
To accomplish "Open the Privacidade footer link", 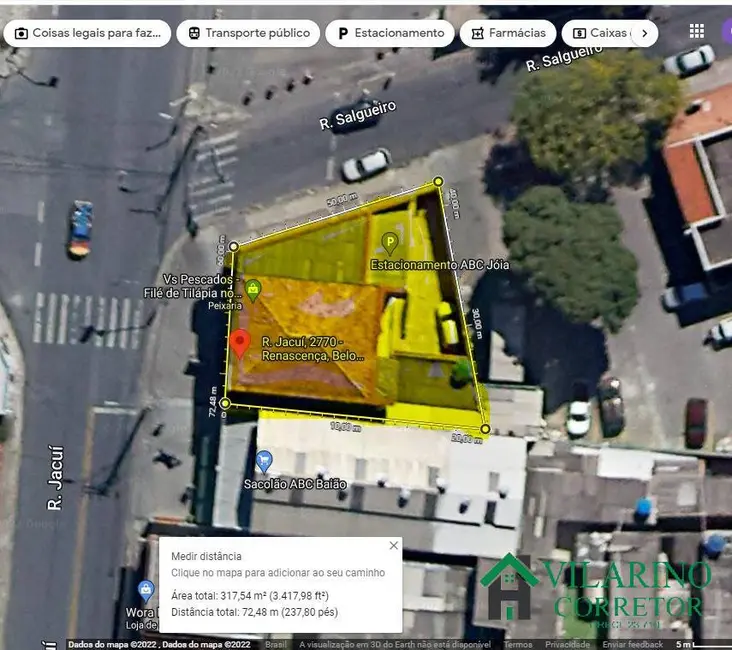I will tap(567, 645).
